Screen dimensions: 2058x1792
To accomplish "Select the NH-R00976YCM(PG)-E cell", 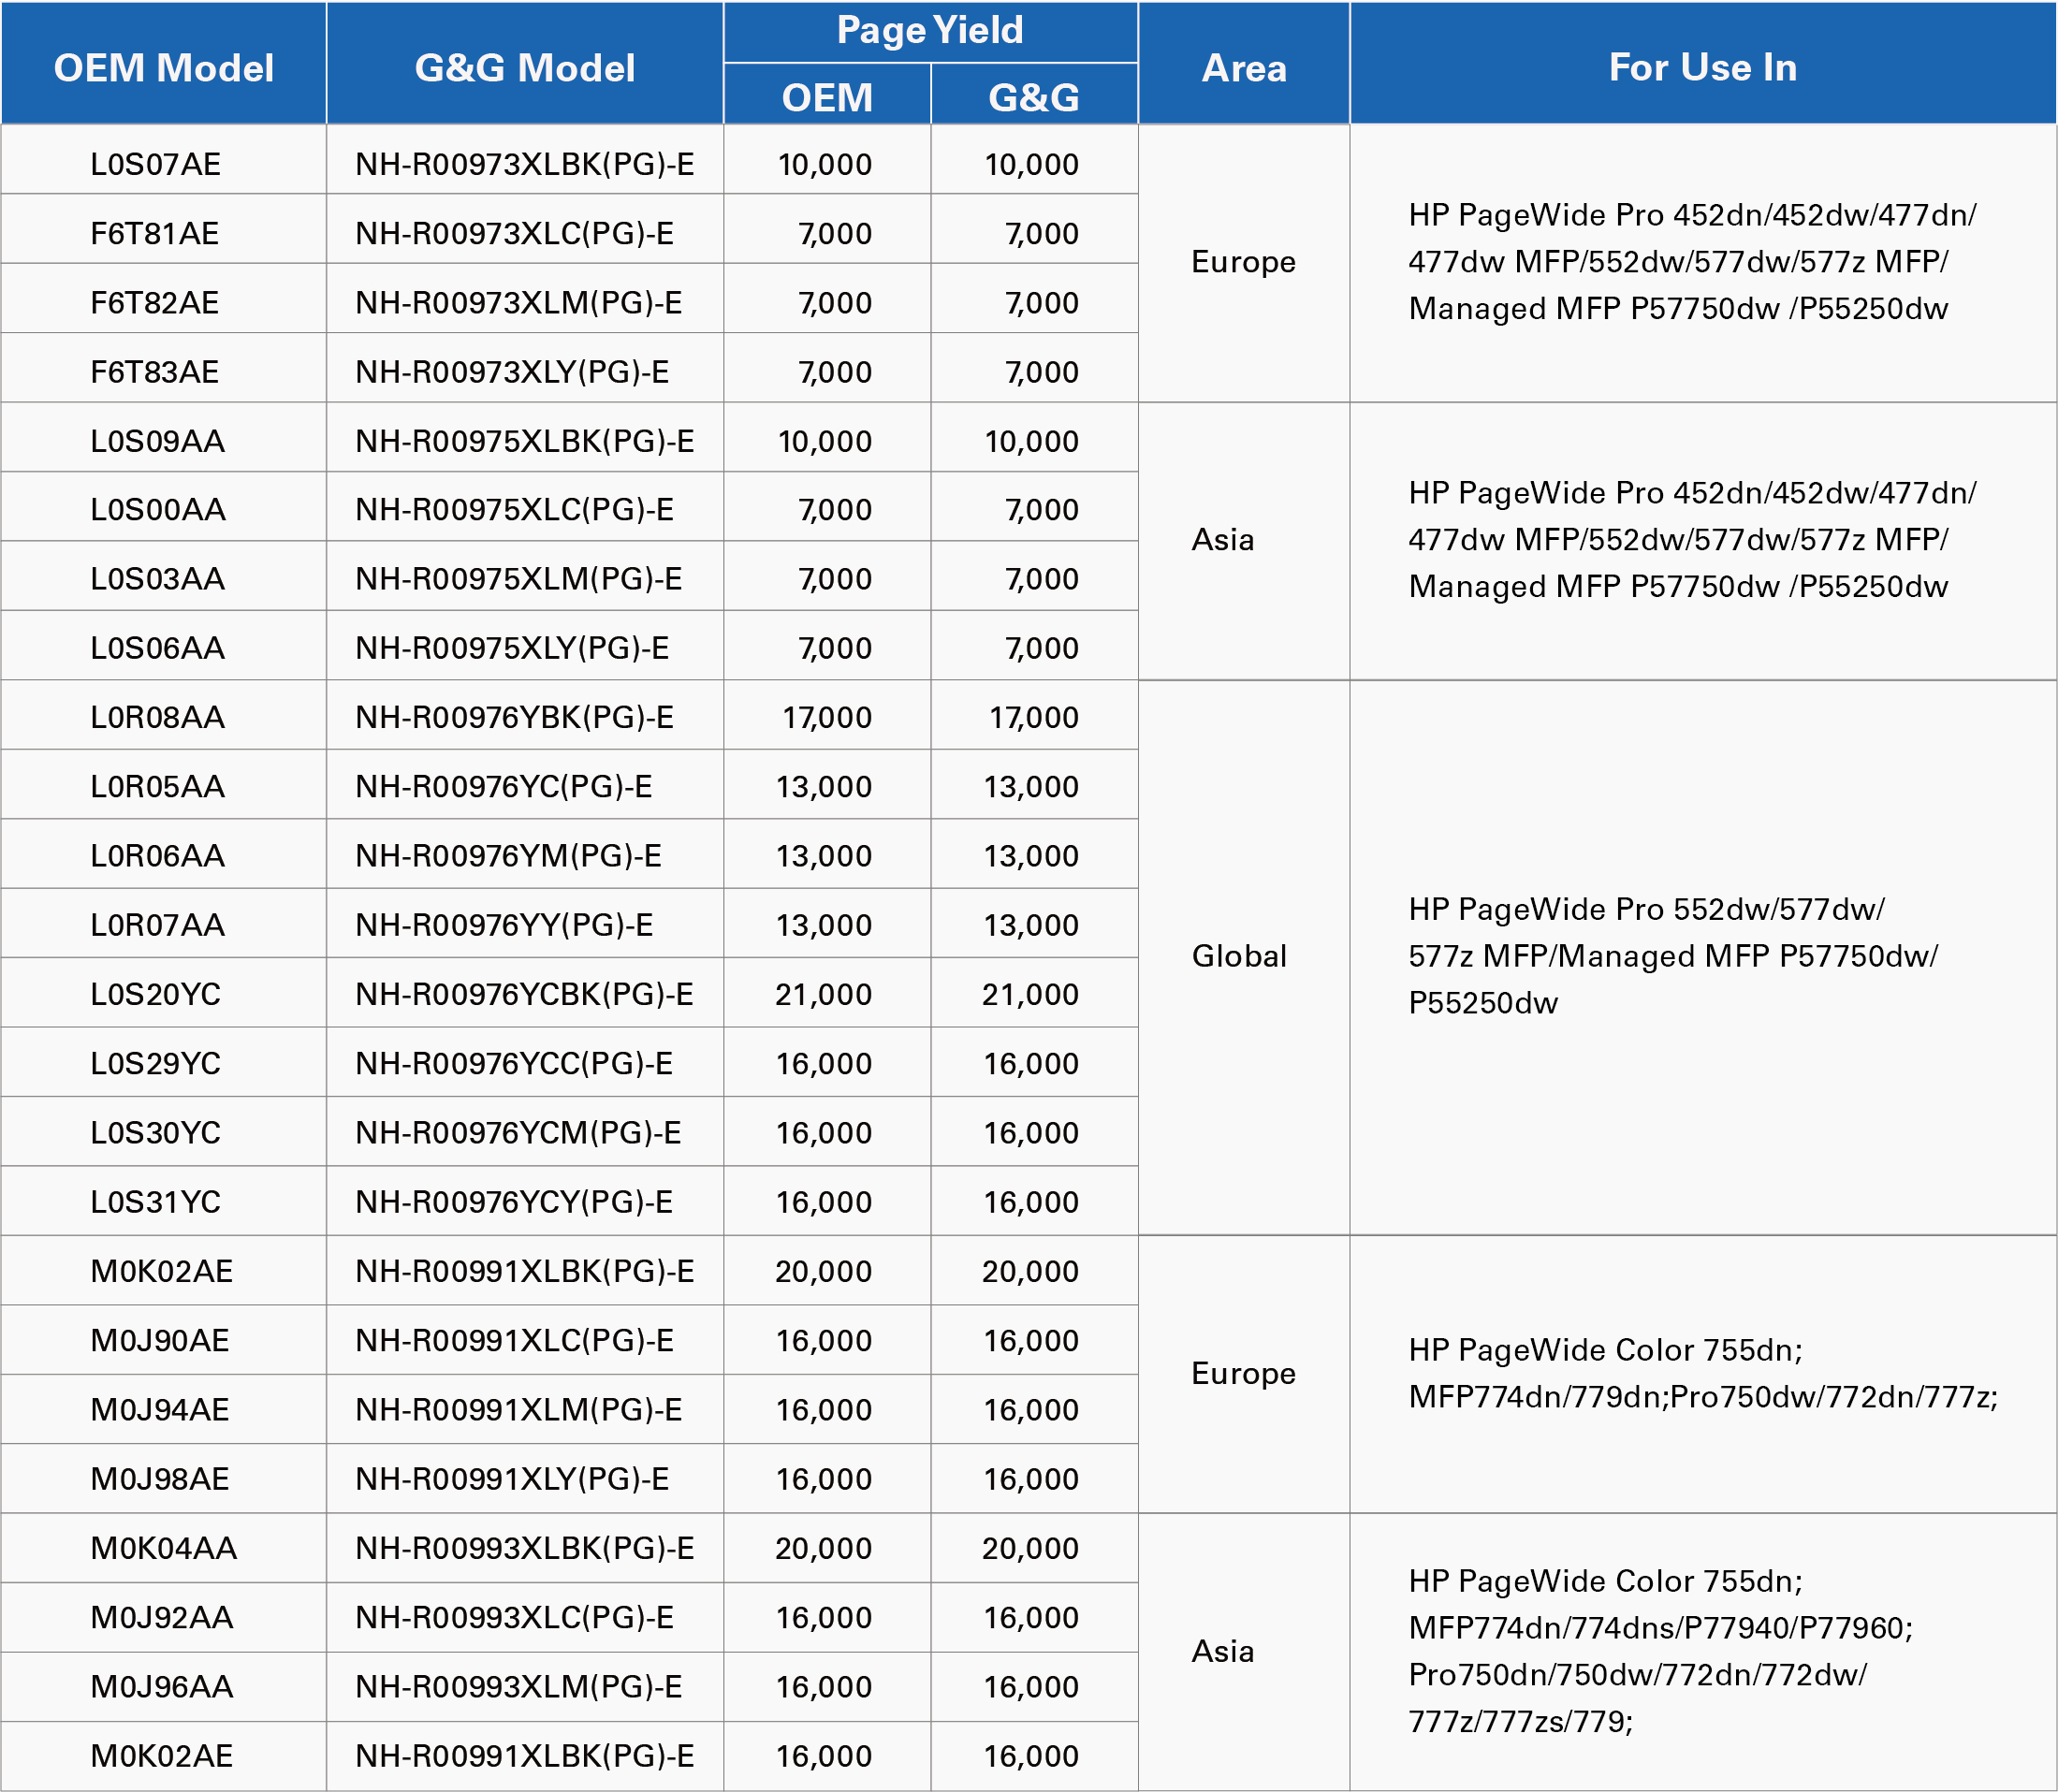I will click(525, 1130).
